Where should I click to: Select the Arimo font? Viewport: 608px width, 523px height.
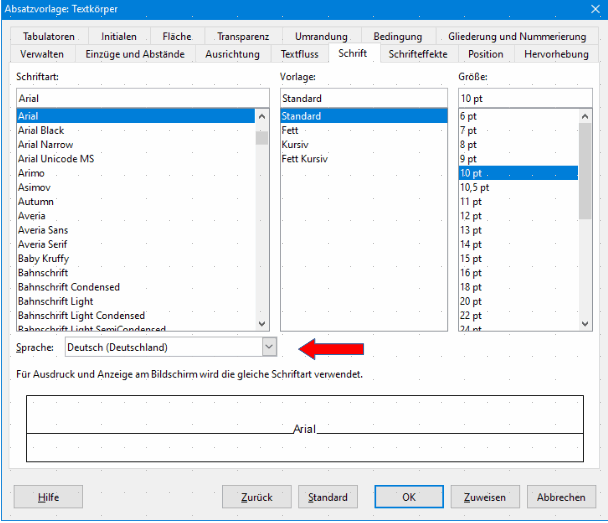pyautogui.click(x=136, y=173)
